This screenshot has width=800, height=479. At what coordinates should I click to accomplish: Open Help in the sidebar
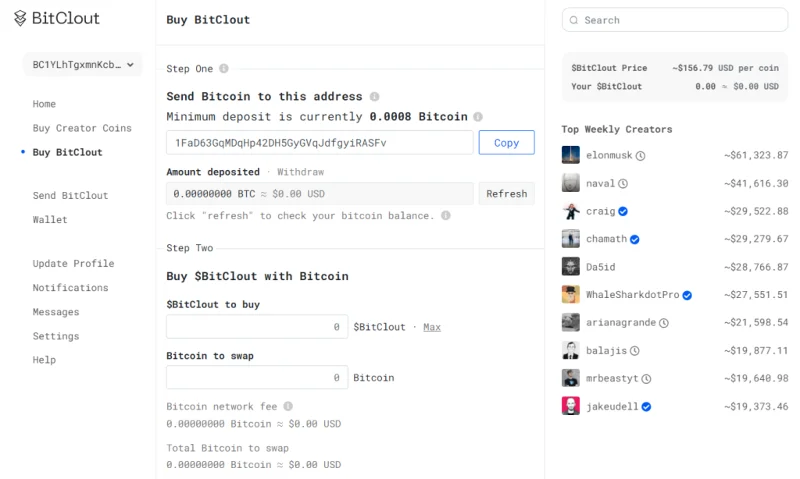pyautogui.click(x=44, y=360)
